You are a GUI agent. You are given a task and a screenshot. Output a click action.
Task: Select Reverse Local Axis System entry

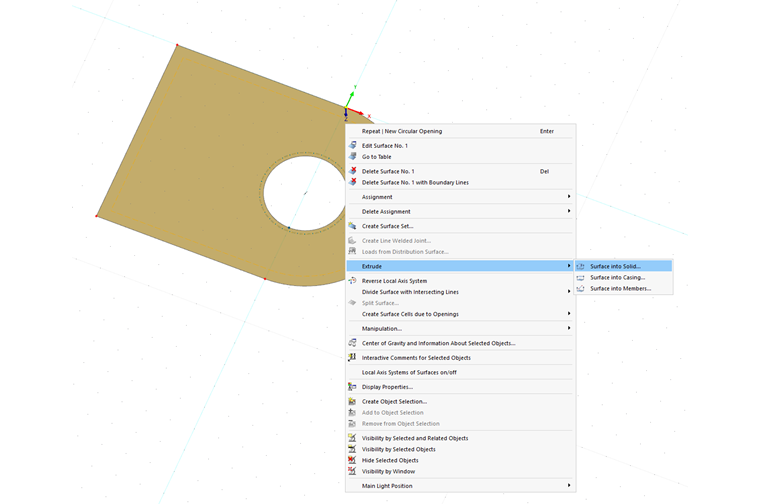(x=460, y=281)
